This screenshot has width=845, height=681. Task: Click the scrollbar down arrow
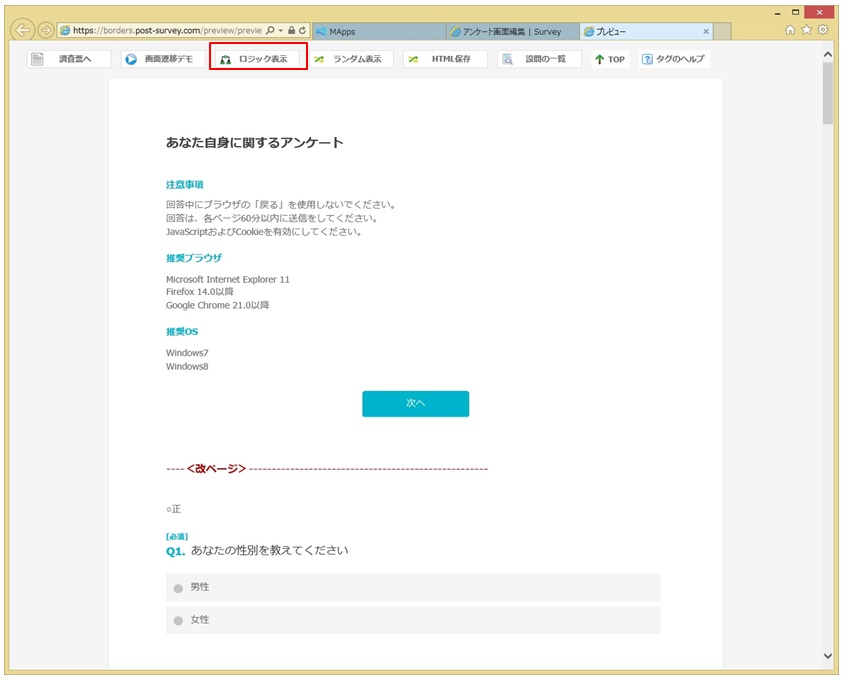tap(828, 656)
